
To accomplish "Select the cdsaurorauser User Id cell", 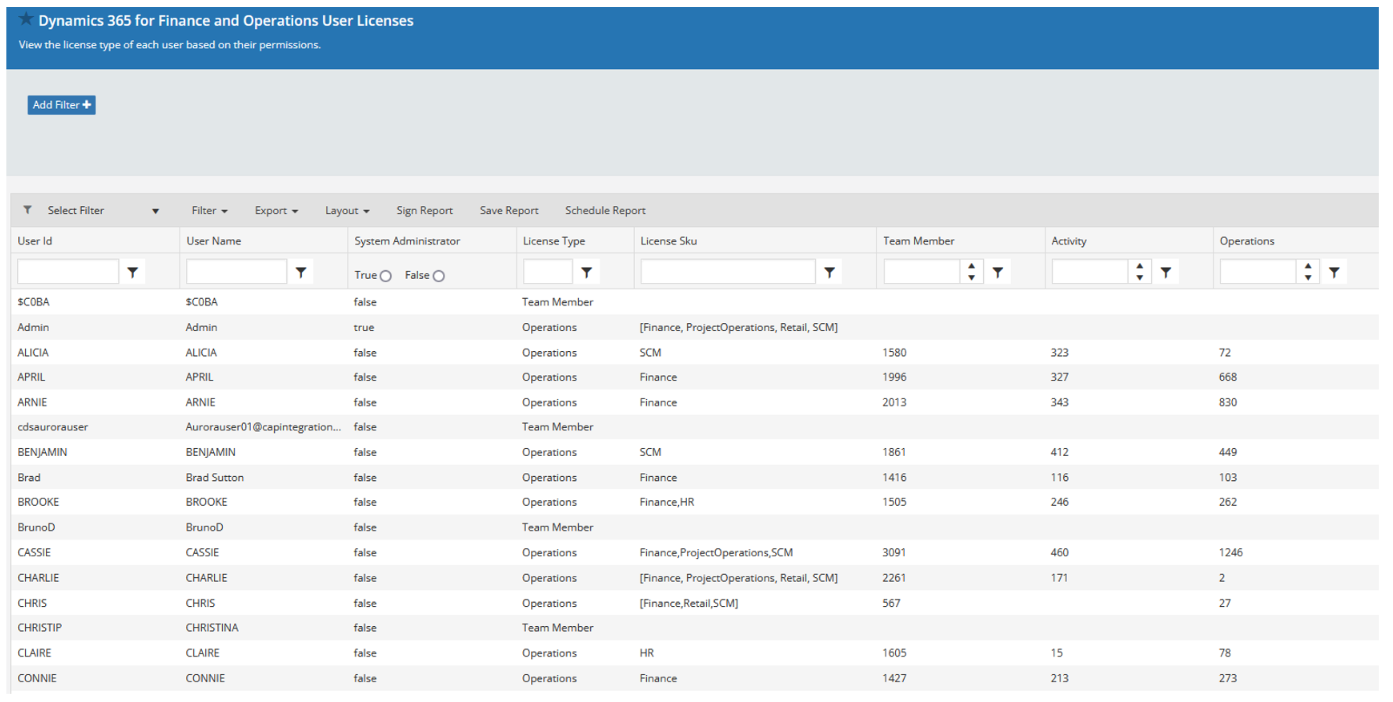I will 53,427.
